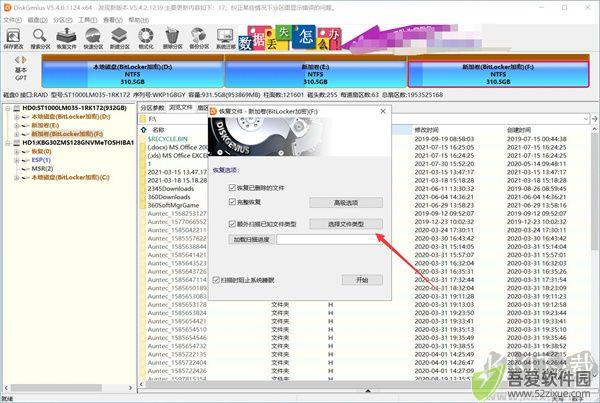Open the 磁盘(D) menu
The height and width of the screenshot is (403, 600).
(38, 20)
